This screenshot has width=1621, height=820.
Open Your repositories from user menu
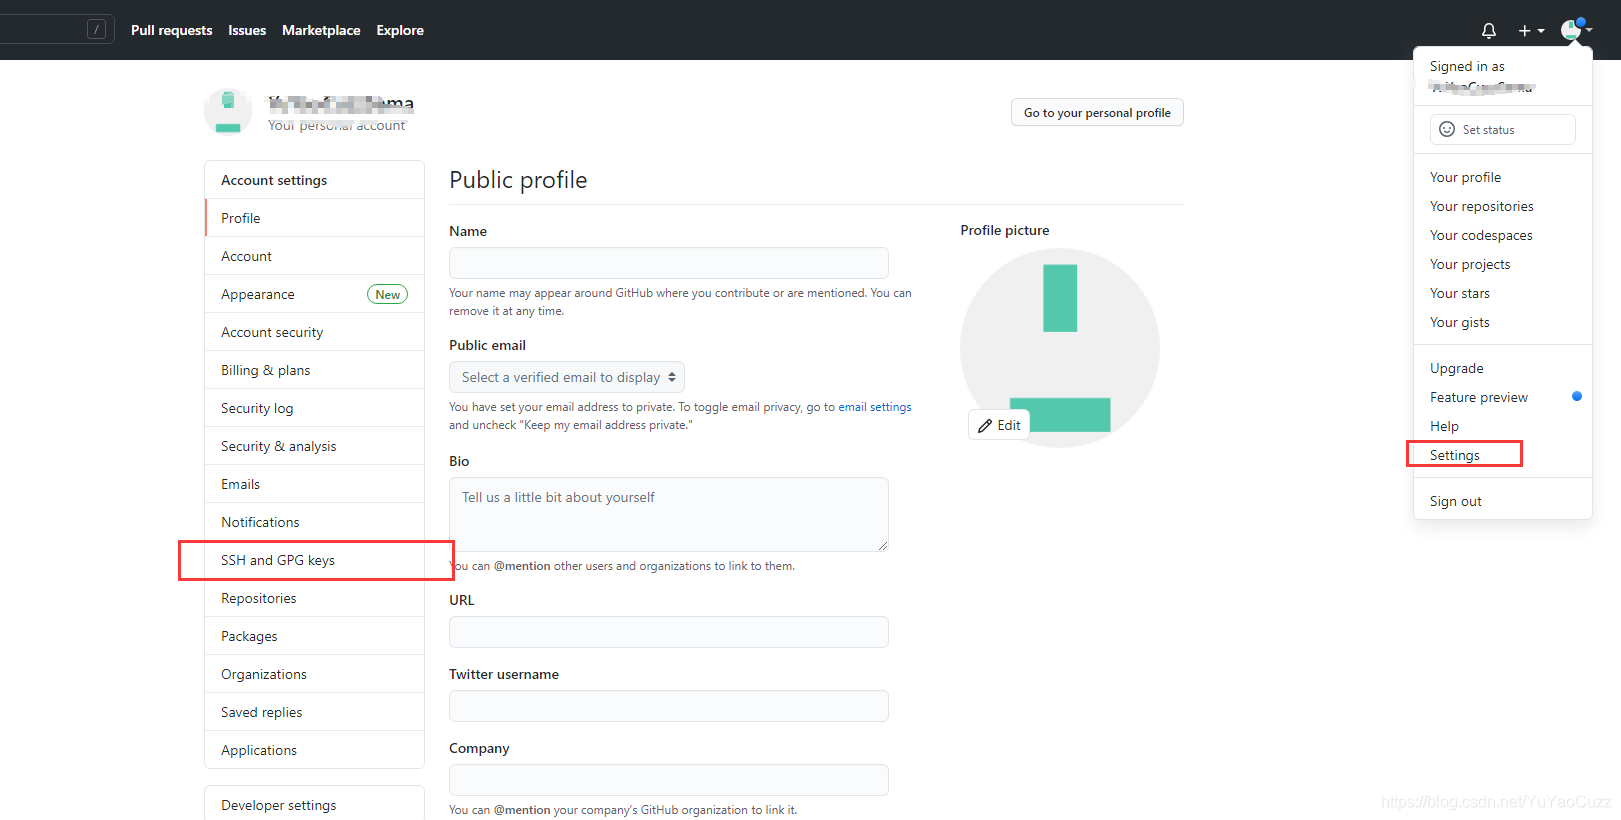[x=1503, y=206]
